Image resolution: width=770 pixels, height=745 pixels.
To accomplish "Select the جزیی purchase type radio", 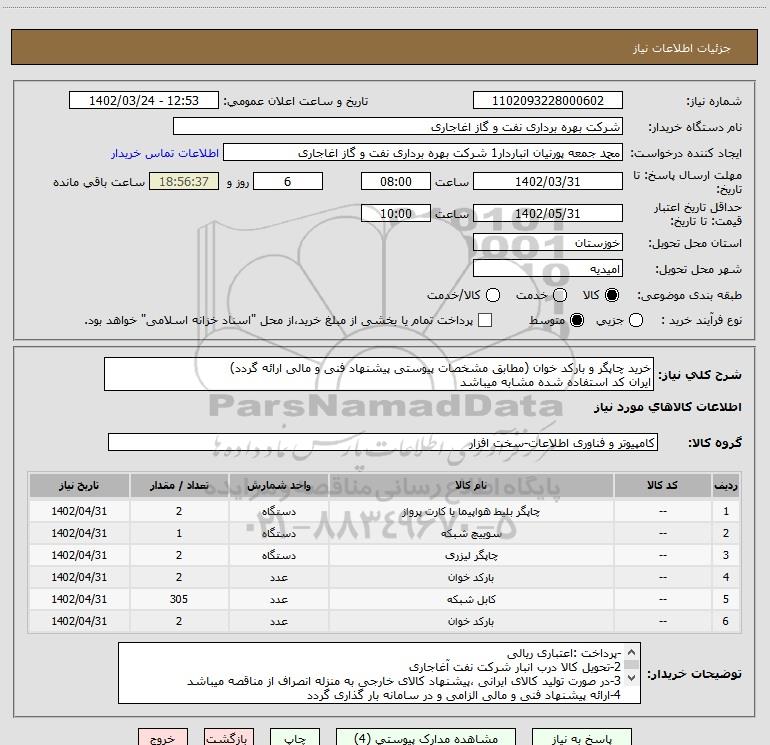I will [635, 320].
